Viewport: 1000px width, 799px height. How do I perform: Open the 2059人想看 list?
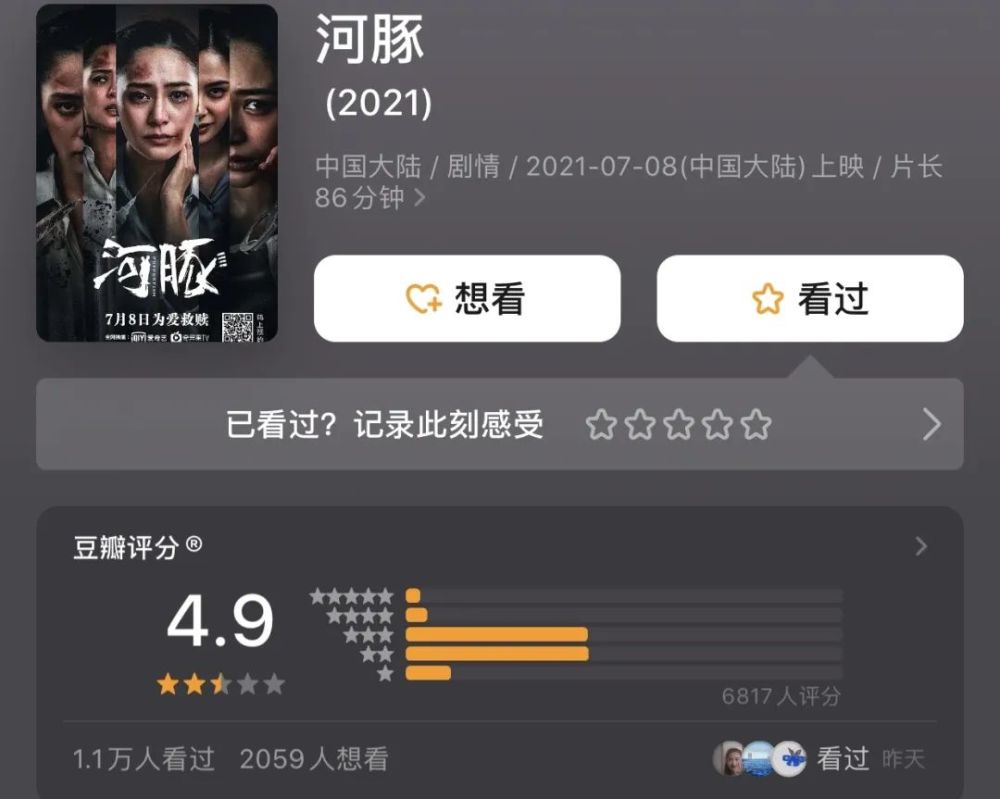[x=314, y=759]
